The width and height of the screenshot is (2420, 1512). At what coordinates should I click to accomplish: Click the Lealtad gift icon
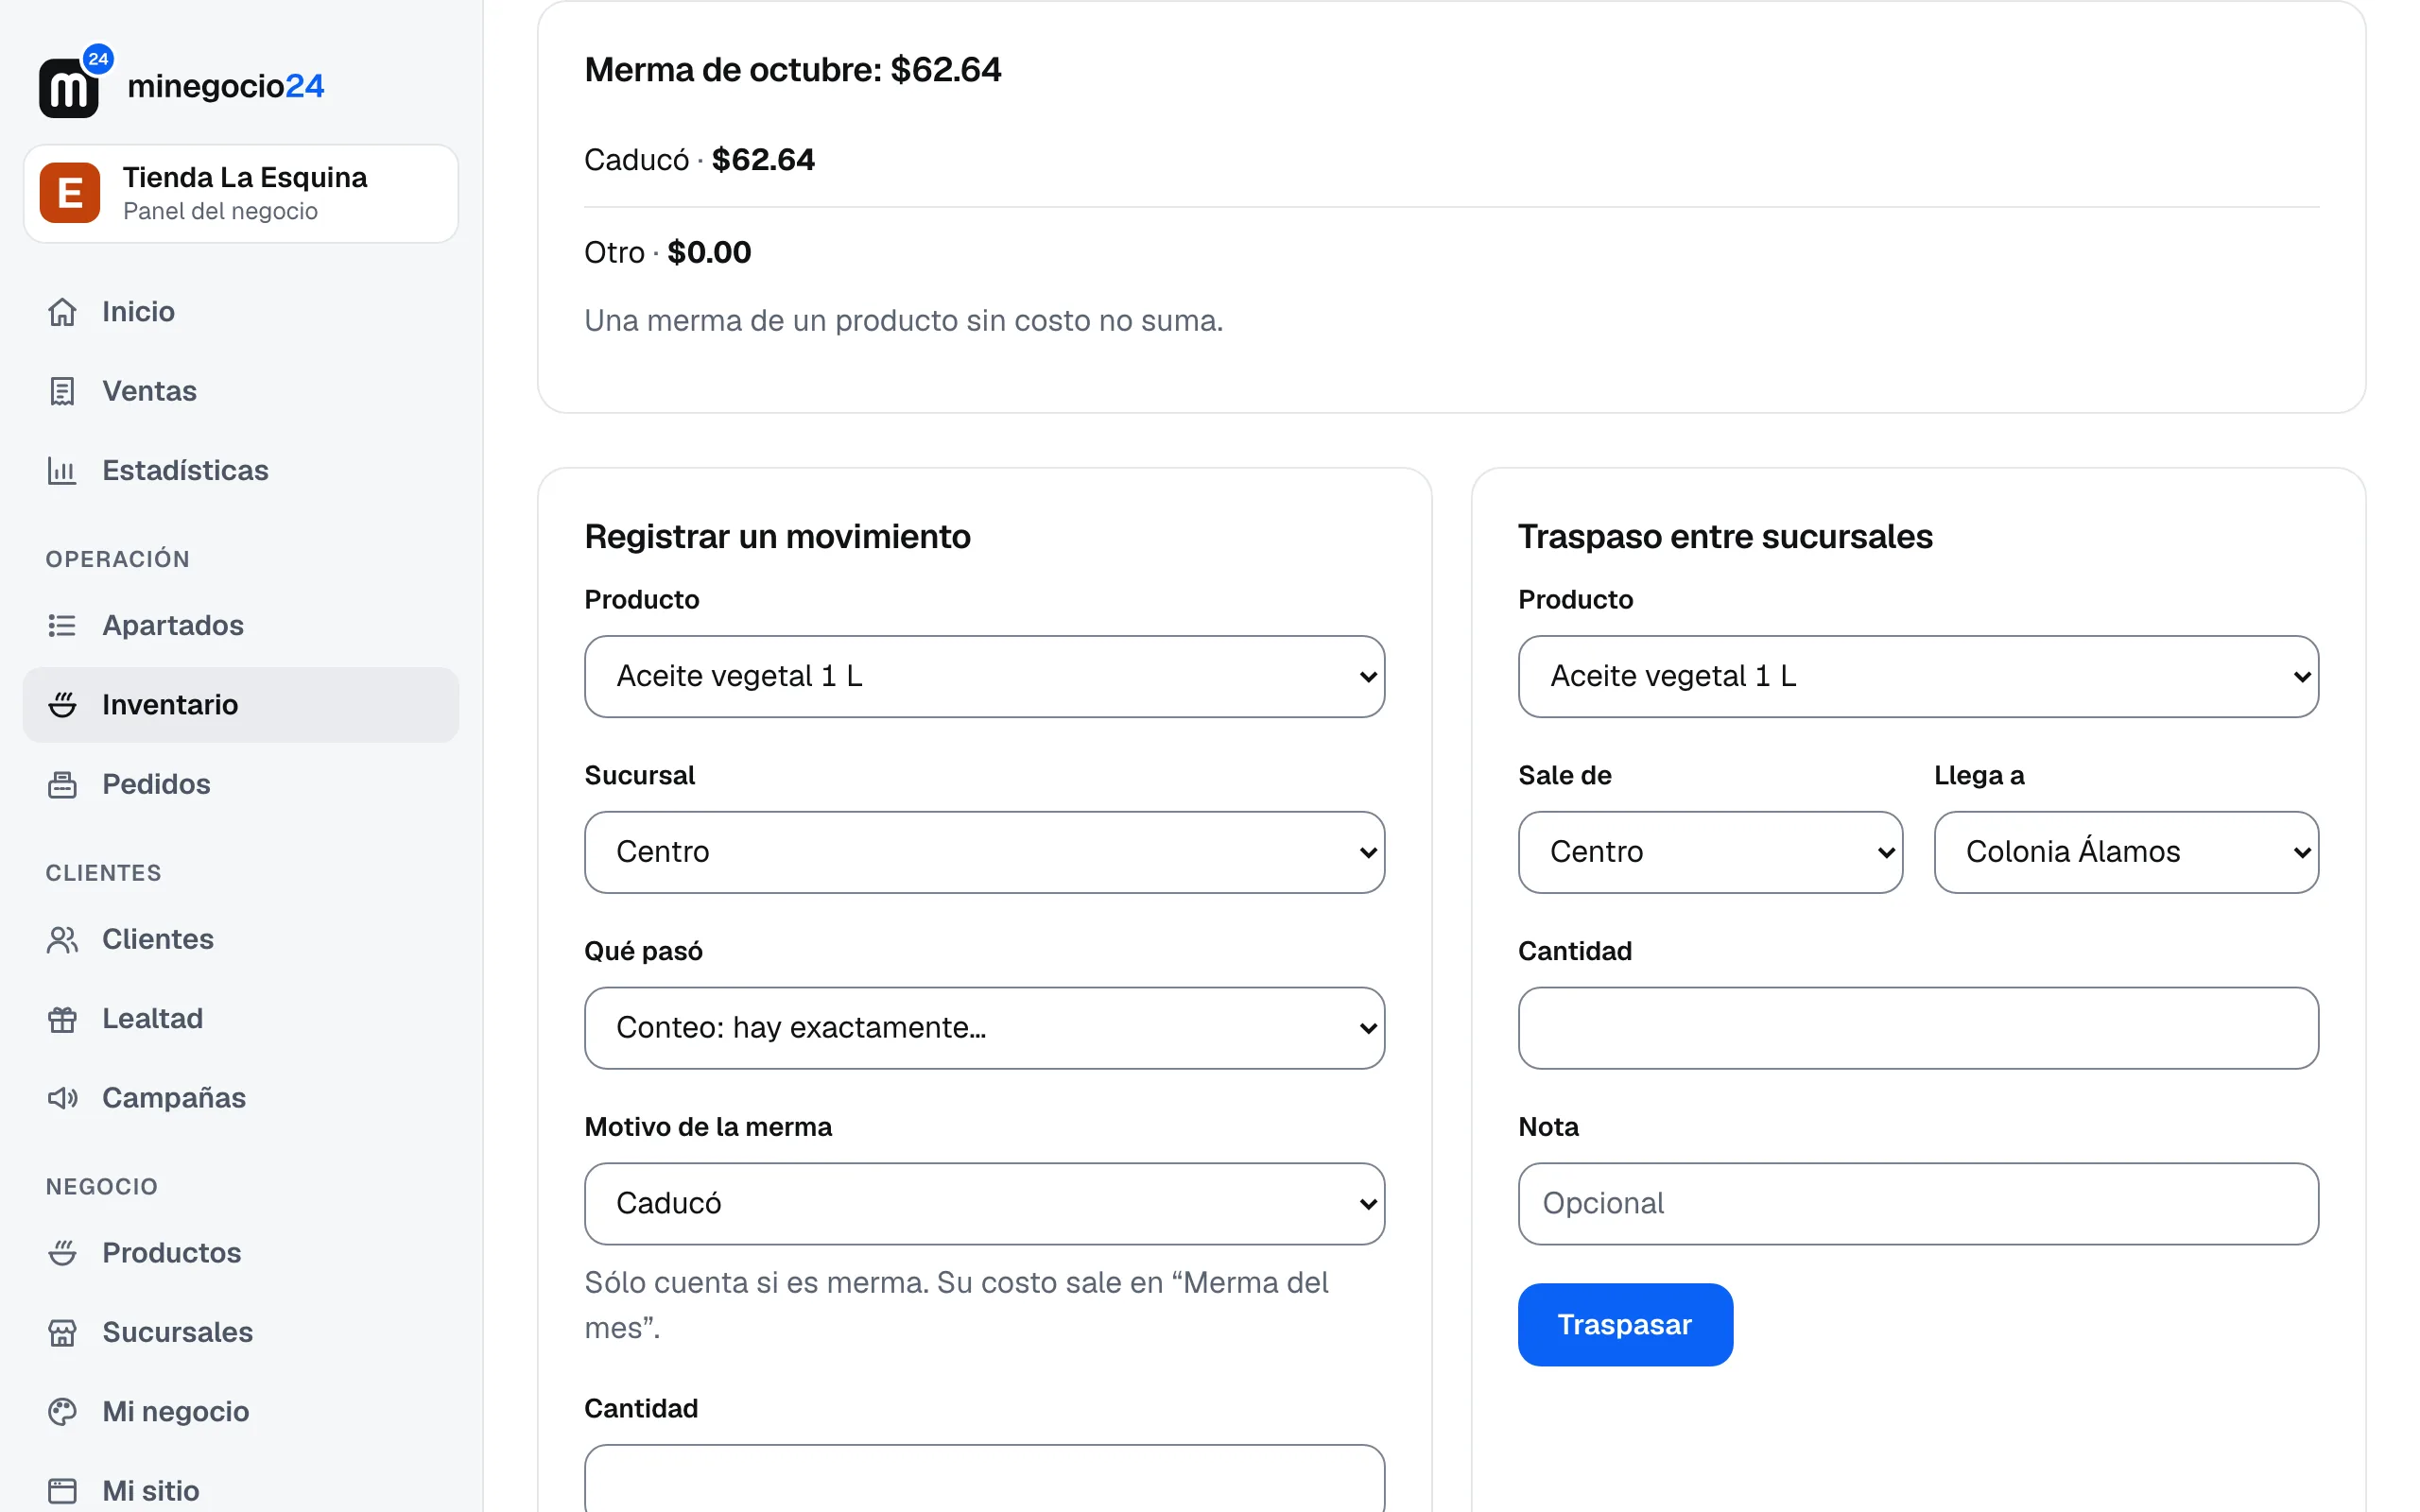tap(62, 1018)
